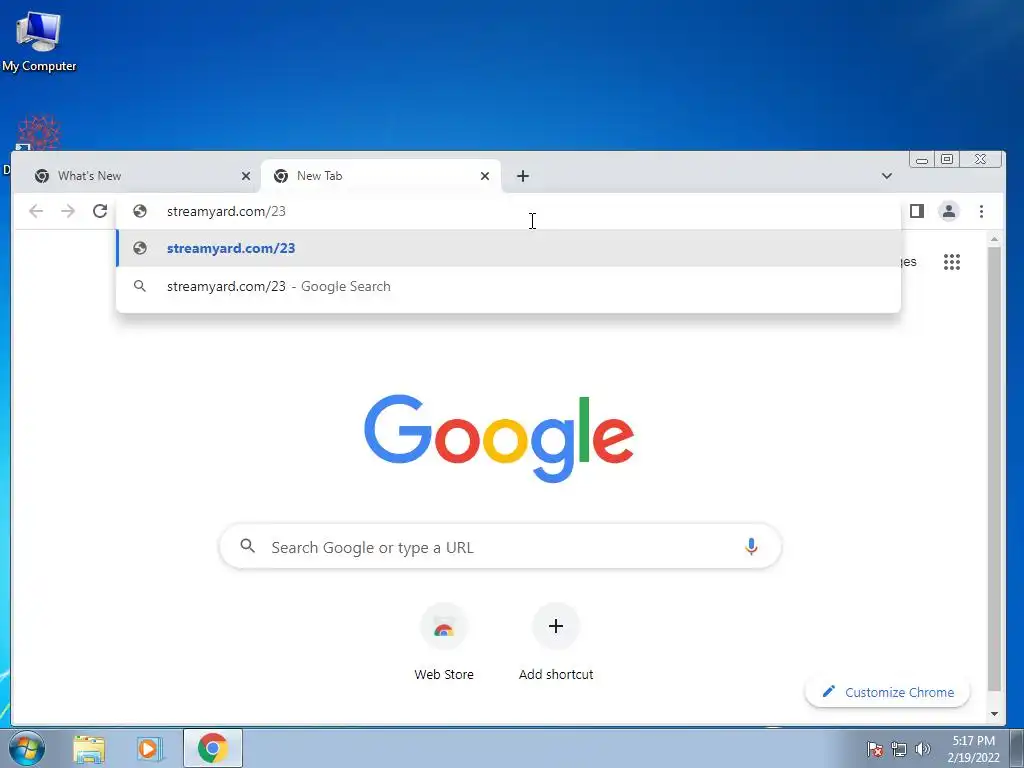Click the Chrome taskbar icon
This screenshot has height=768, width=1024.
213,748
